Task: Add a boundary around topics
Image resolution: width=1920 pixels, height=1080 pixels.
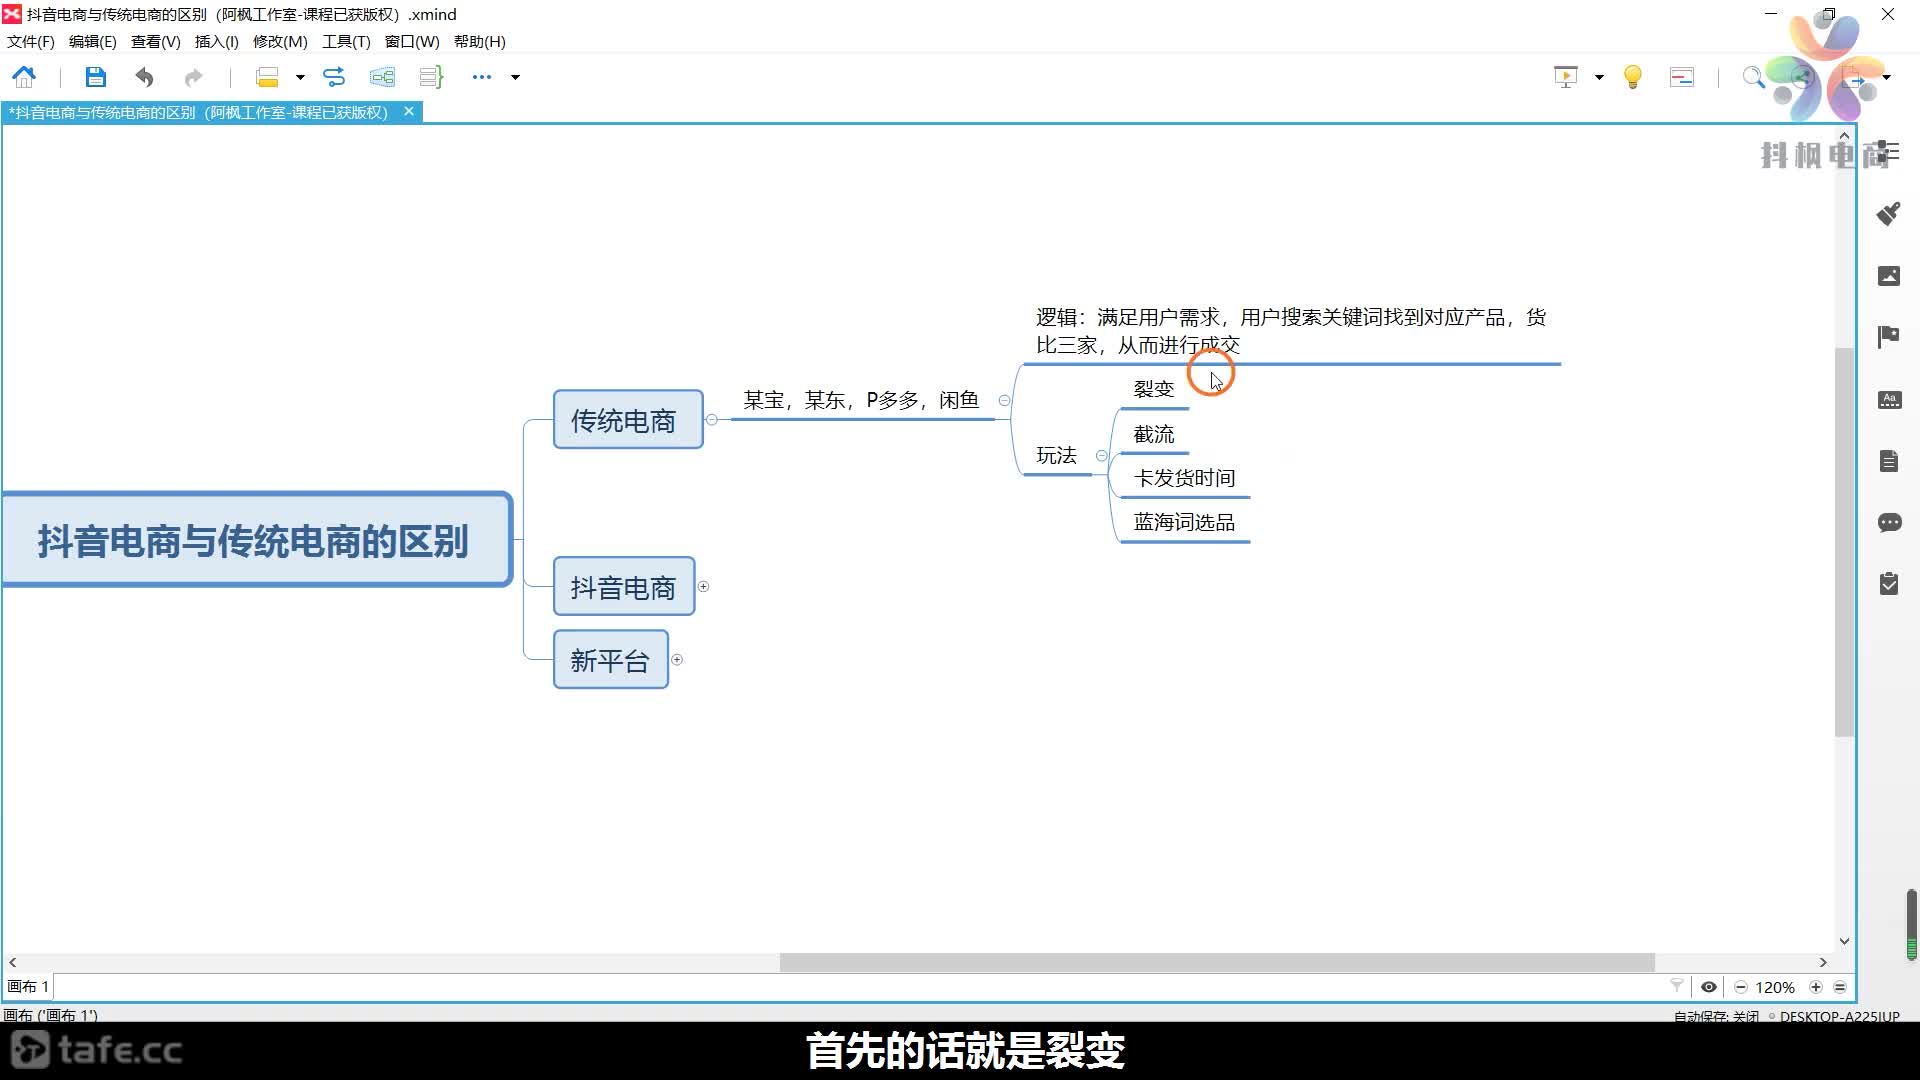Action: 382,77
